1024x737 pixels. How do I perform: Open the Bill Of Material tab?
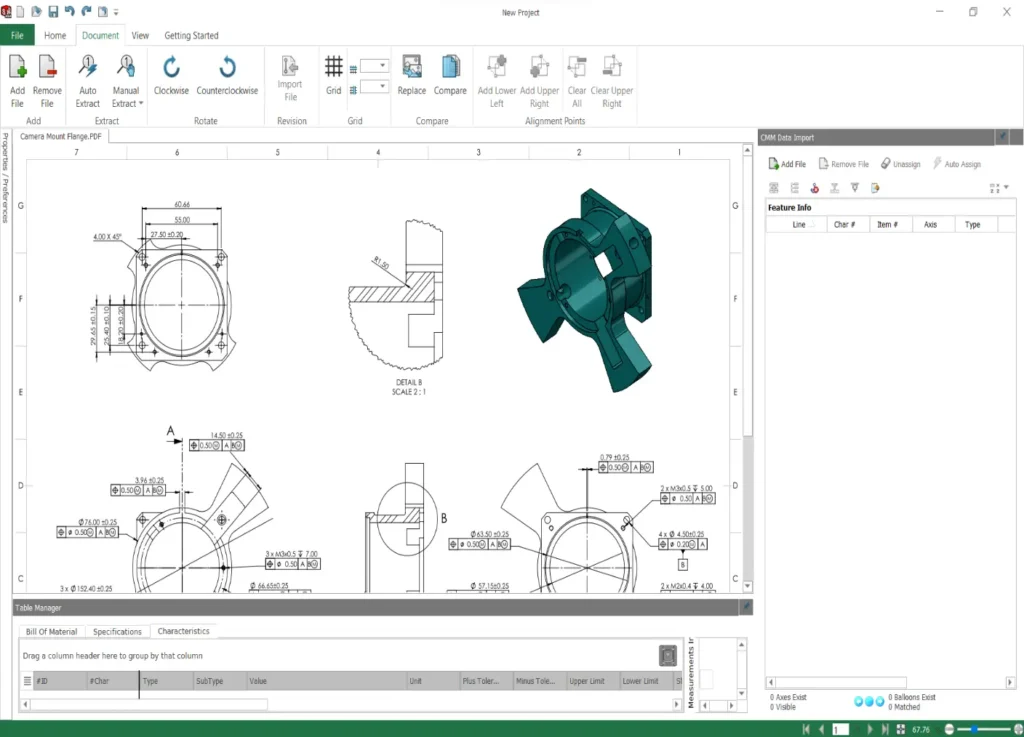(x=50, y=631)
